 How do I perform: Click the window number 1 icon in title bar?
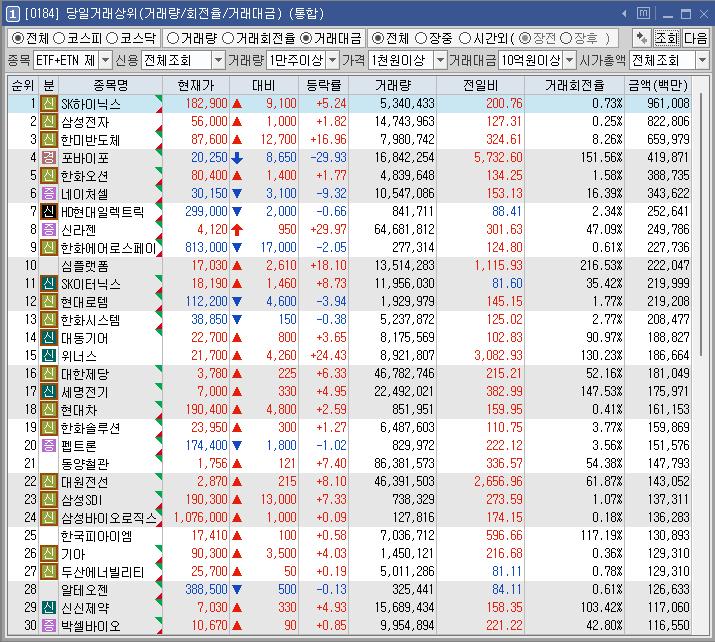point(13,14)
